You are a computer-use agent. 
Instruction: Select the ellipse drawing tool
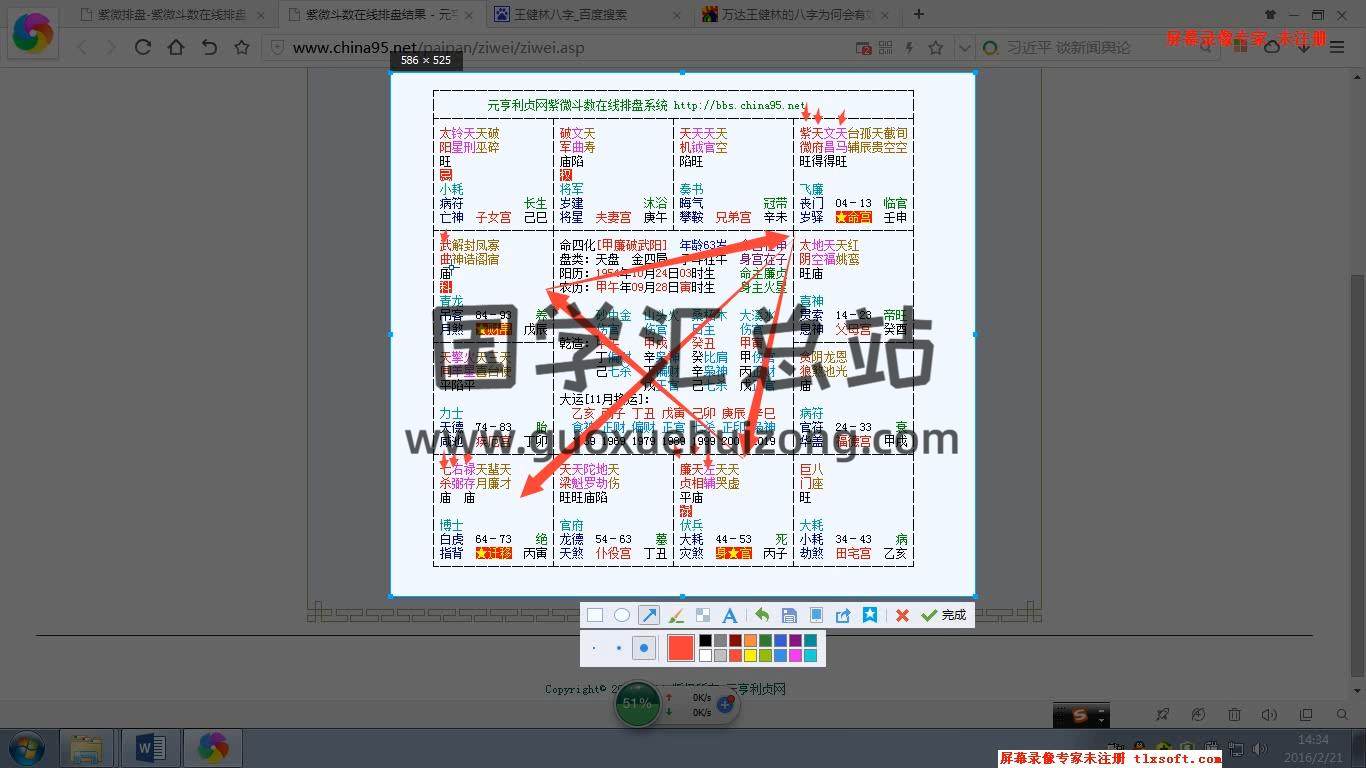(x=622, y=615)
